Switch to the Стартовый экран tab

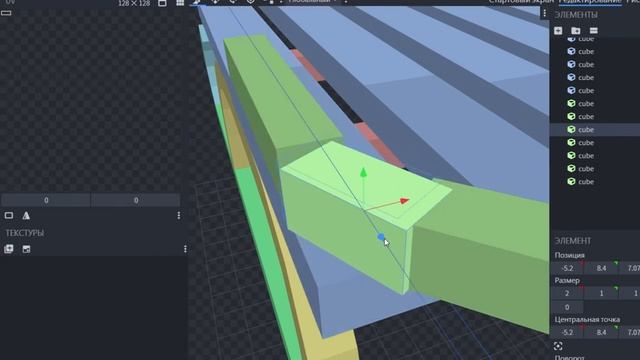(521, 2)
